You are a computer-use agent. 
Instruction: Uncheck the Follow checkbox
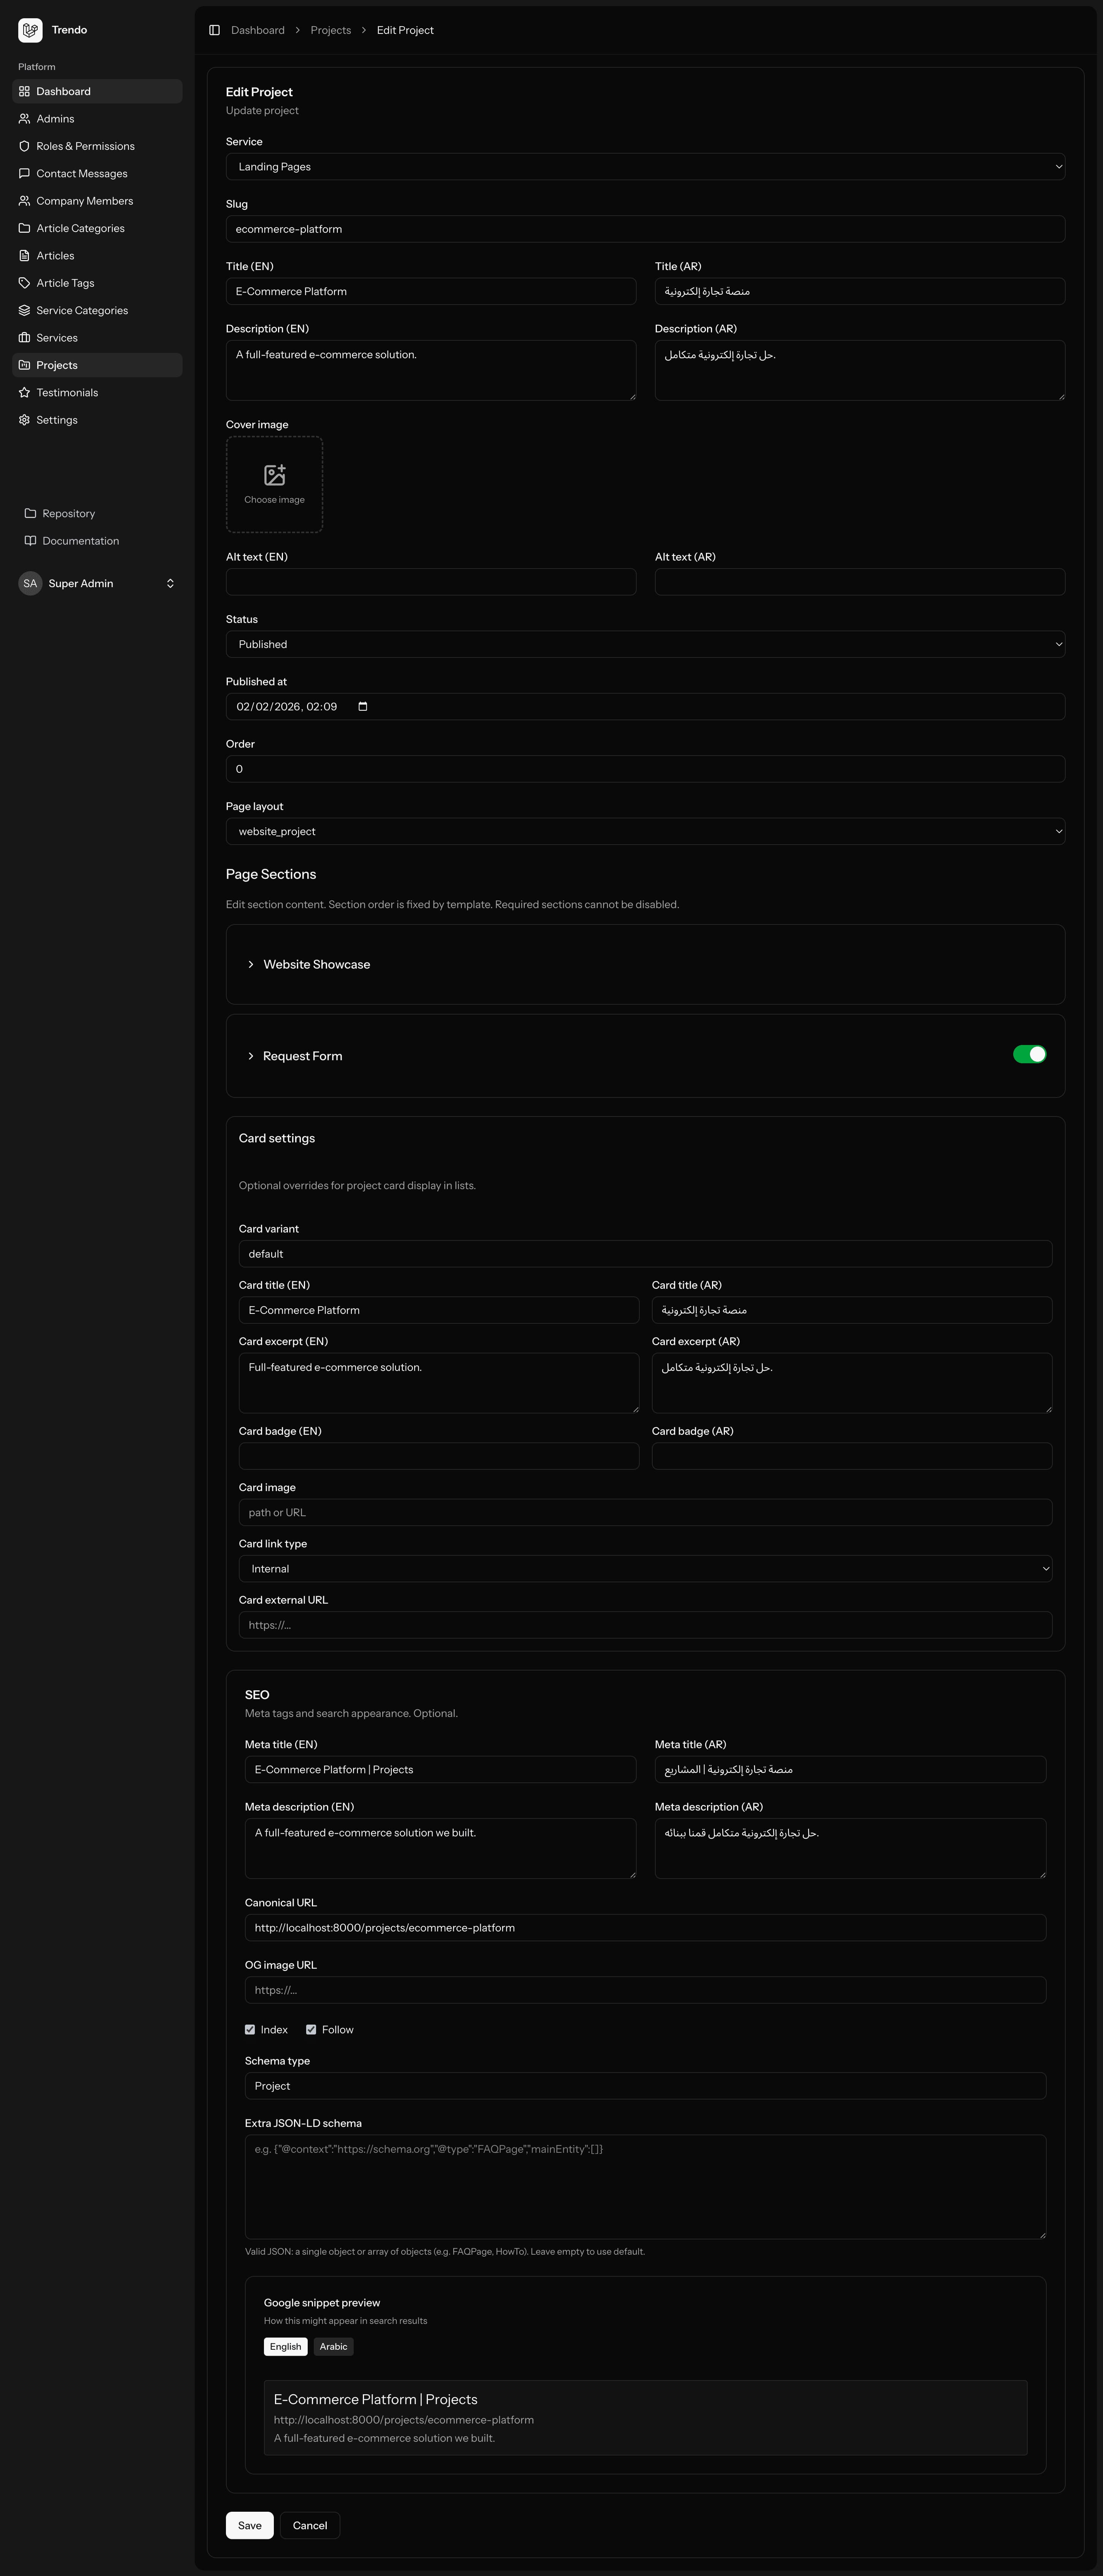pyautogui.click(x=311, y=2030)
